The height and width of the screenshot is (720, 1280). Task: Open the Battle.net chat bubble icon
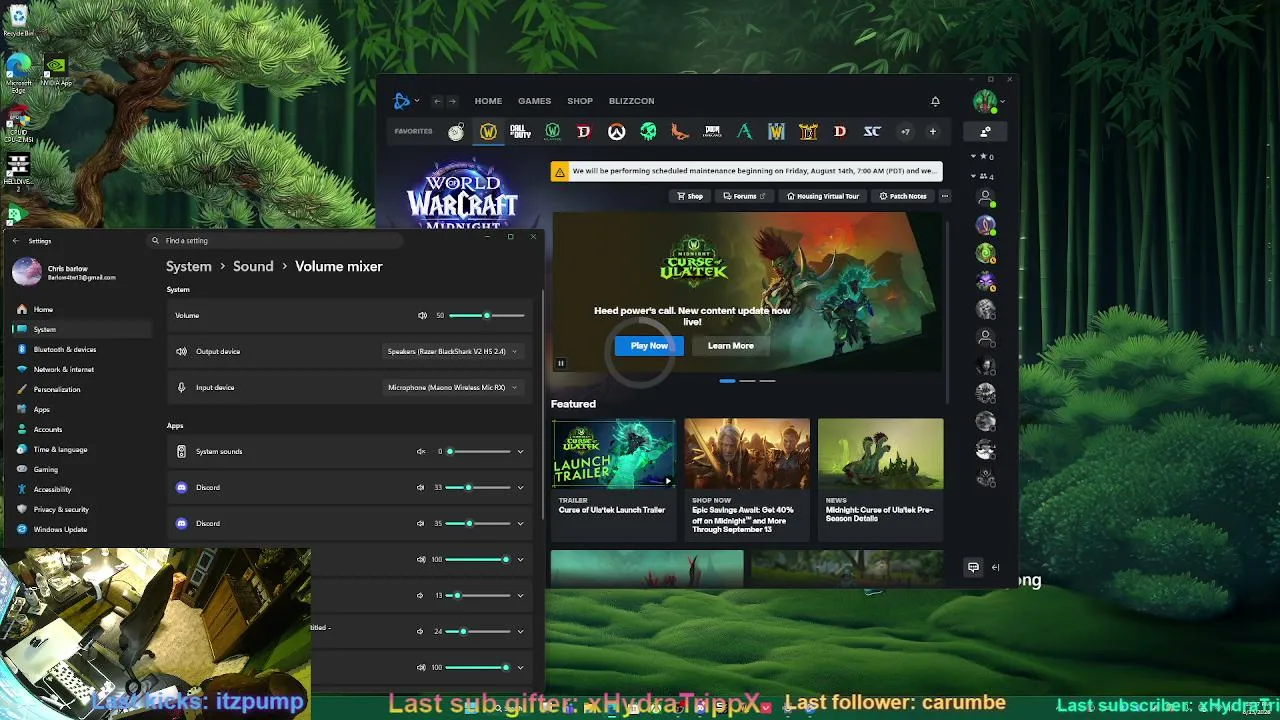[973, 567]
